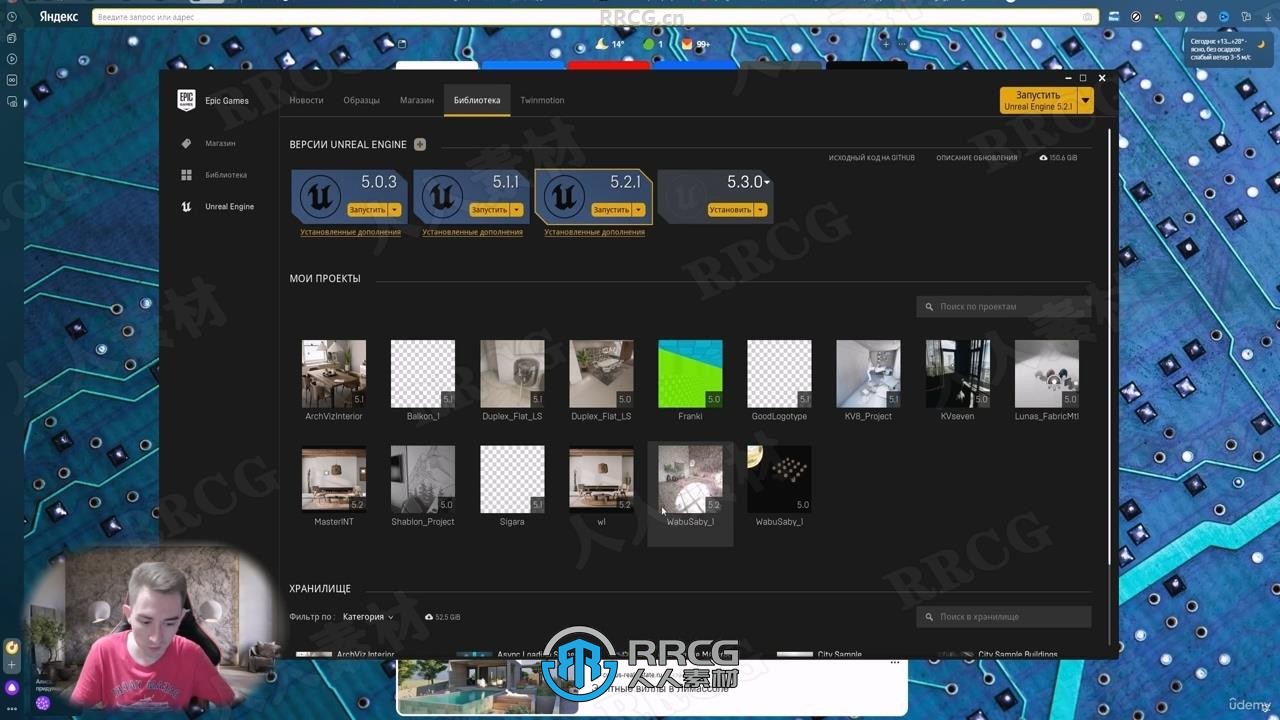
Task: Click the green shield protection icon in browser
Action: (1180, 17)
